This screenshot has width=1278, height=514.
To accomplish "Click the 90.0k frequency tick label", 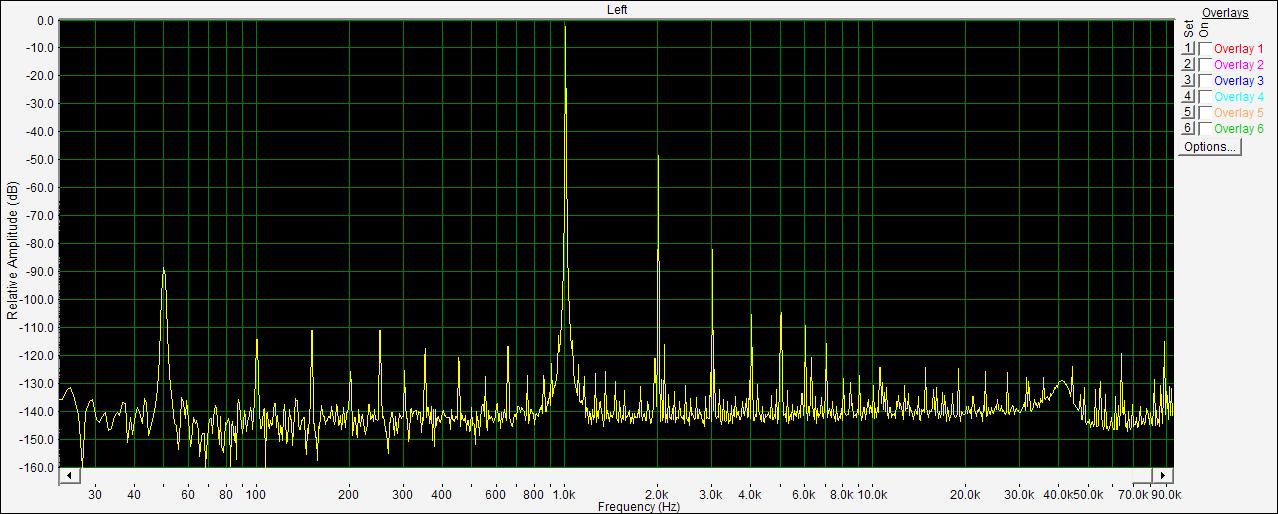I will pos(1166,495).
